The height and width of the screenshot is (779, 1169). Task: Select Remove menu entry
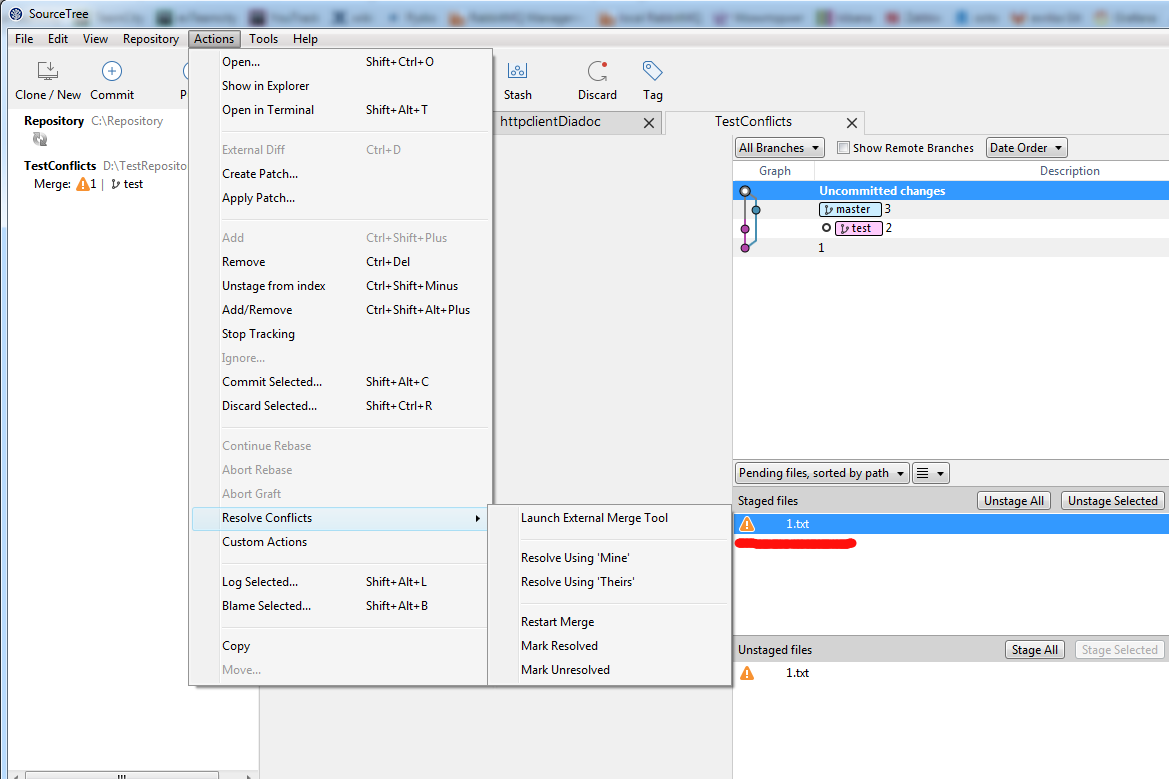click(x=341, y=262)
